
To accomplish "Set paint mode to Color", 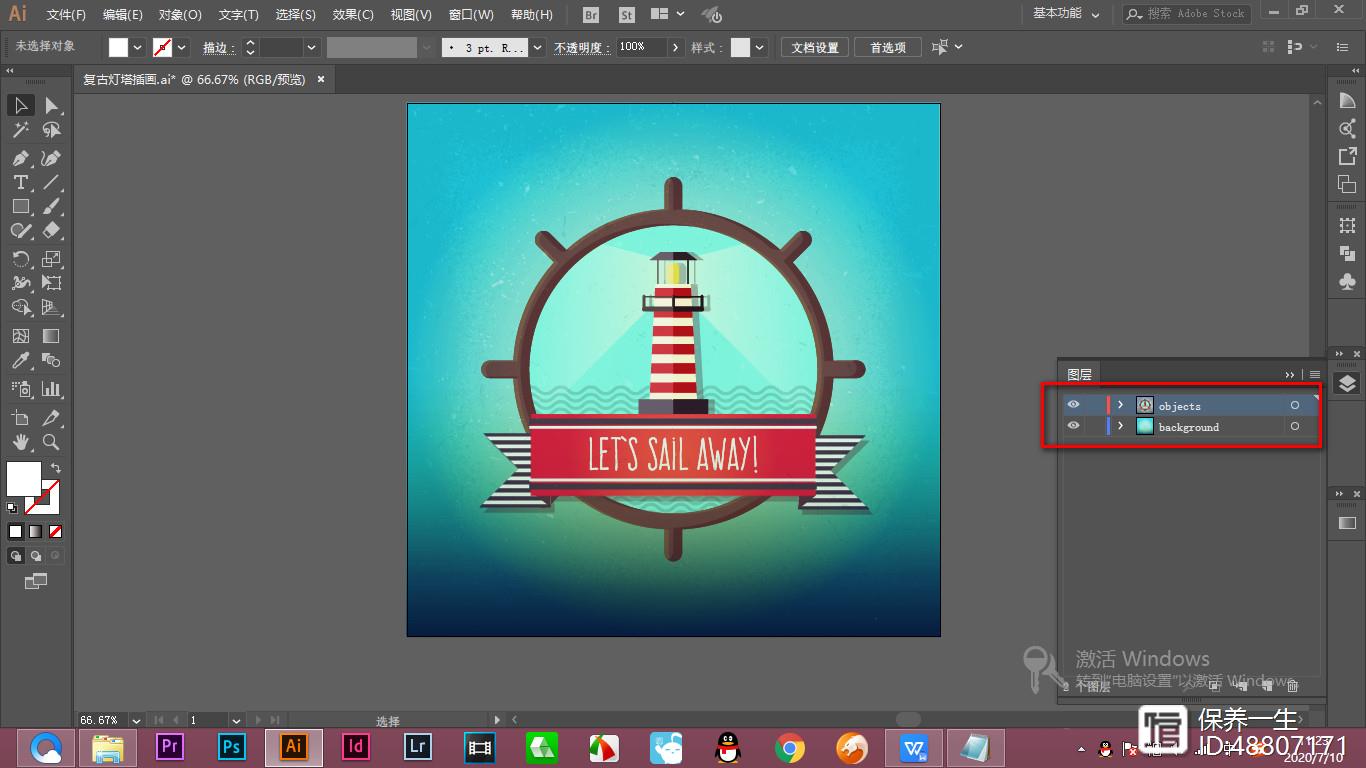I will tap(15, 531).
